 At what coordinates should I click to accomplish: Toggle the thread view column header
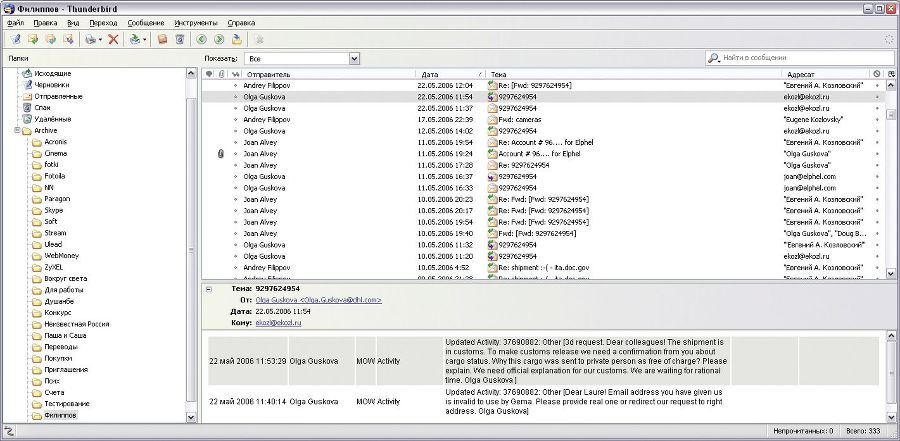(x=209, y=74)
